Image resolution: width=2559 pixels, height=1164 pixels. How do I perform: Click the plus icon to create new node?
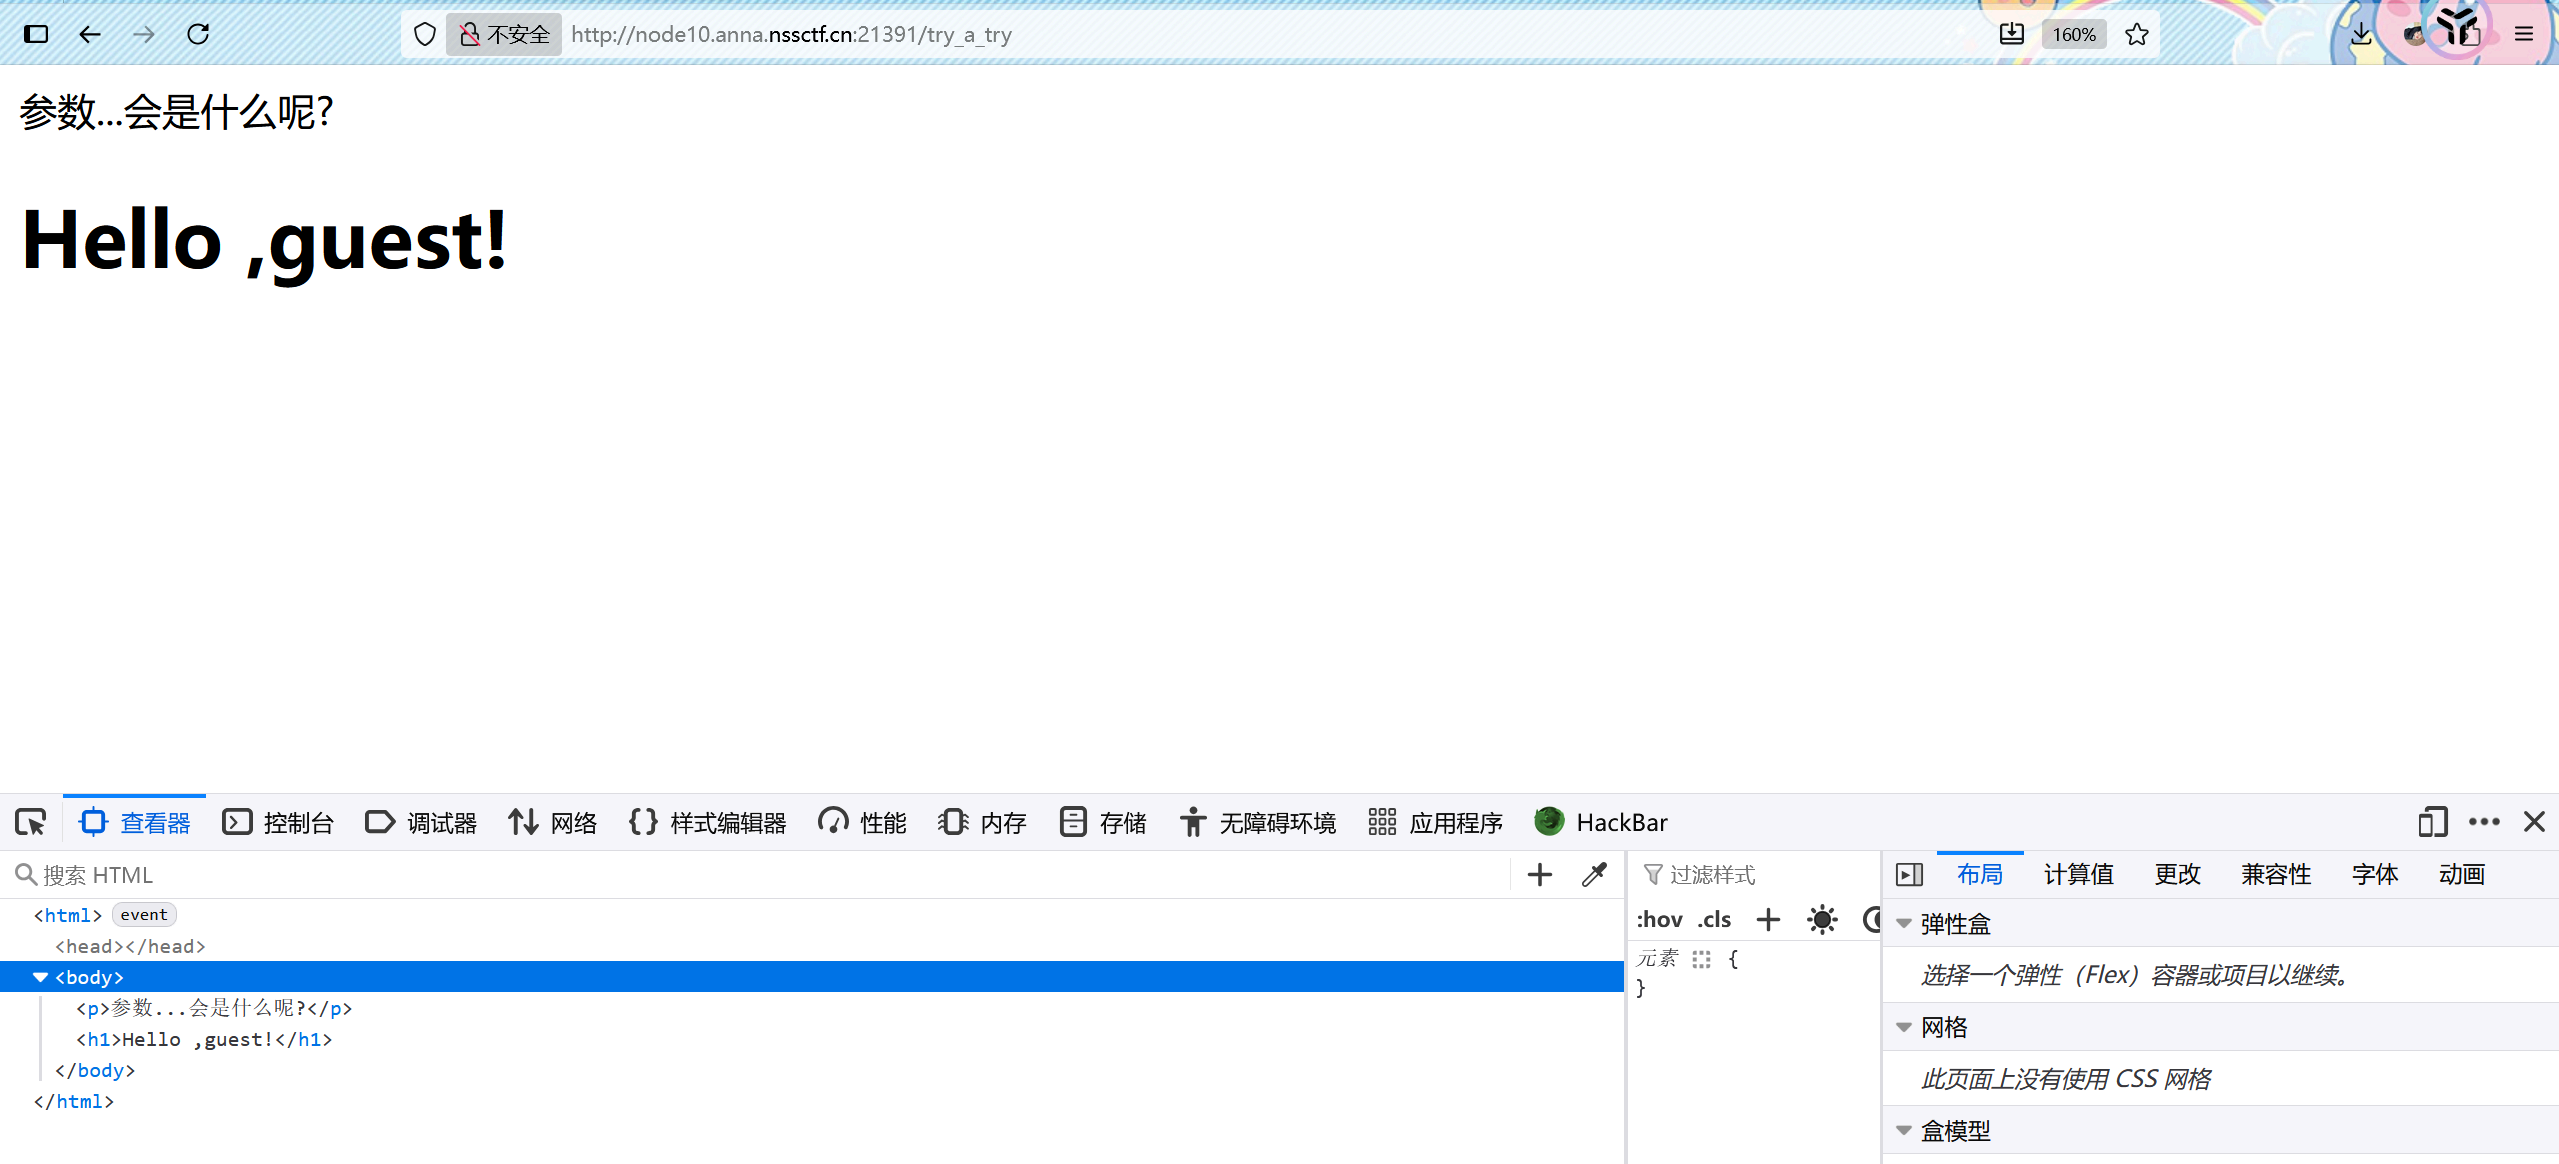click(1540, 875)
